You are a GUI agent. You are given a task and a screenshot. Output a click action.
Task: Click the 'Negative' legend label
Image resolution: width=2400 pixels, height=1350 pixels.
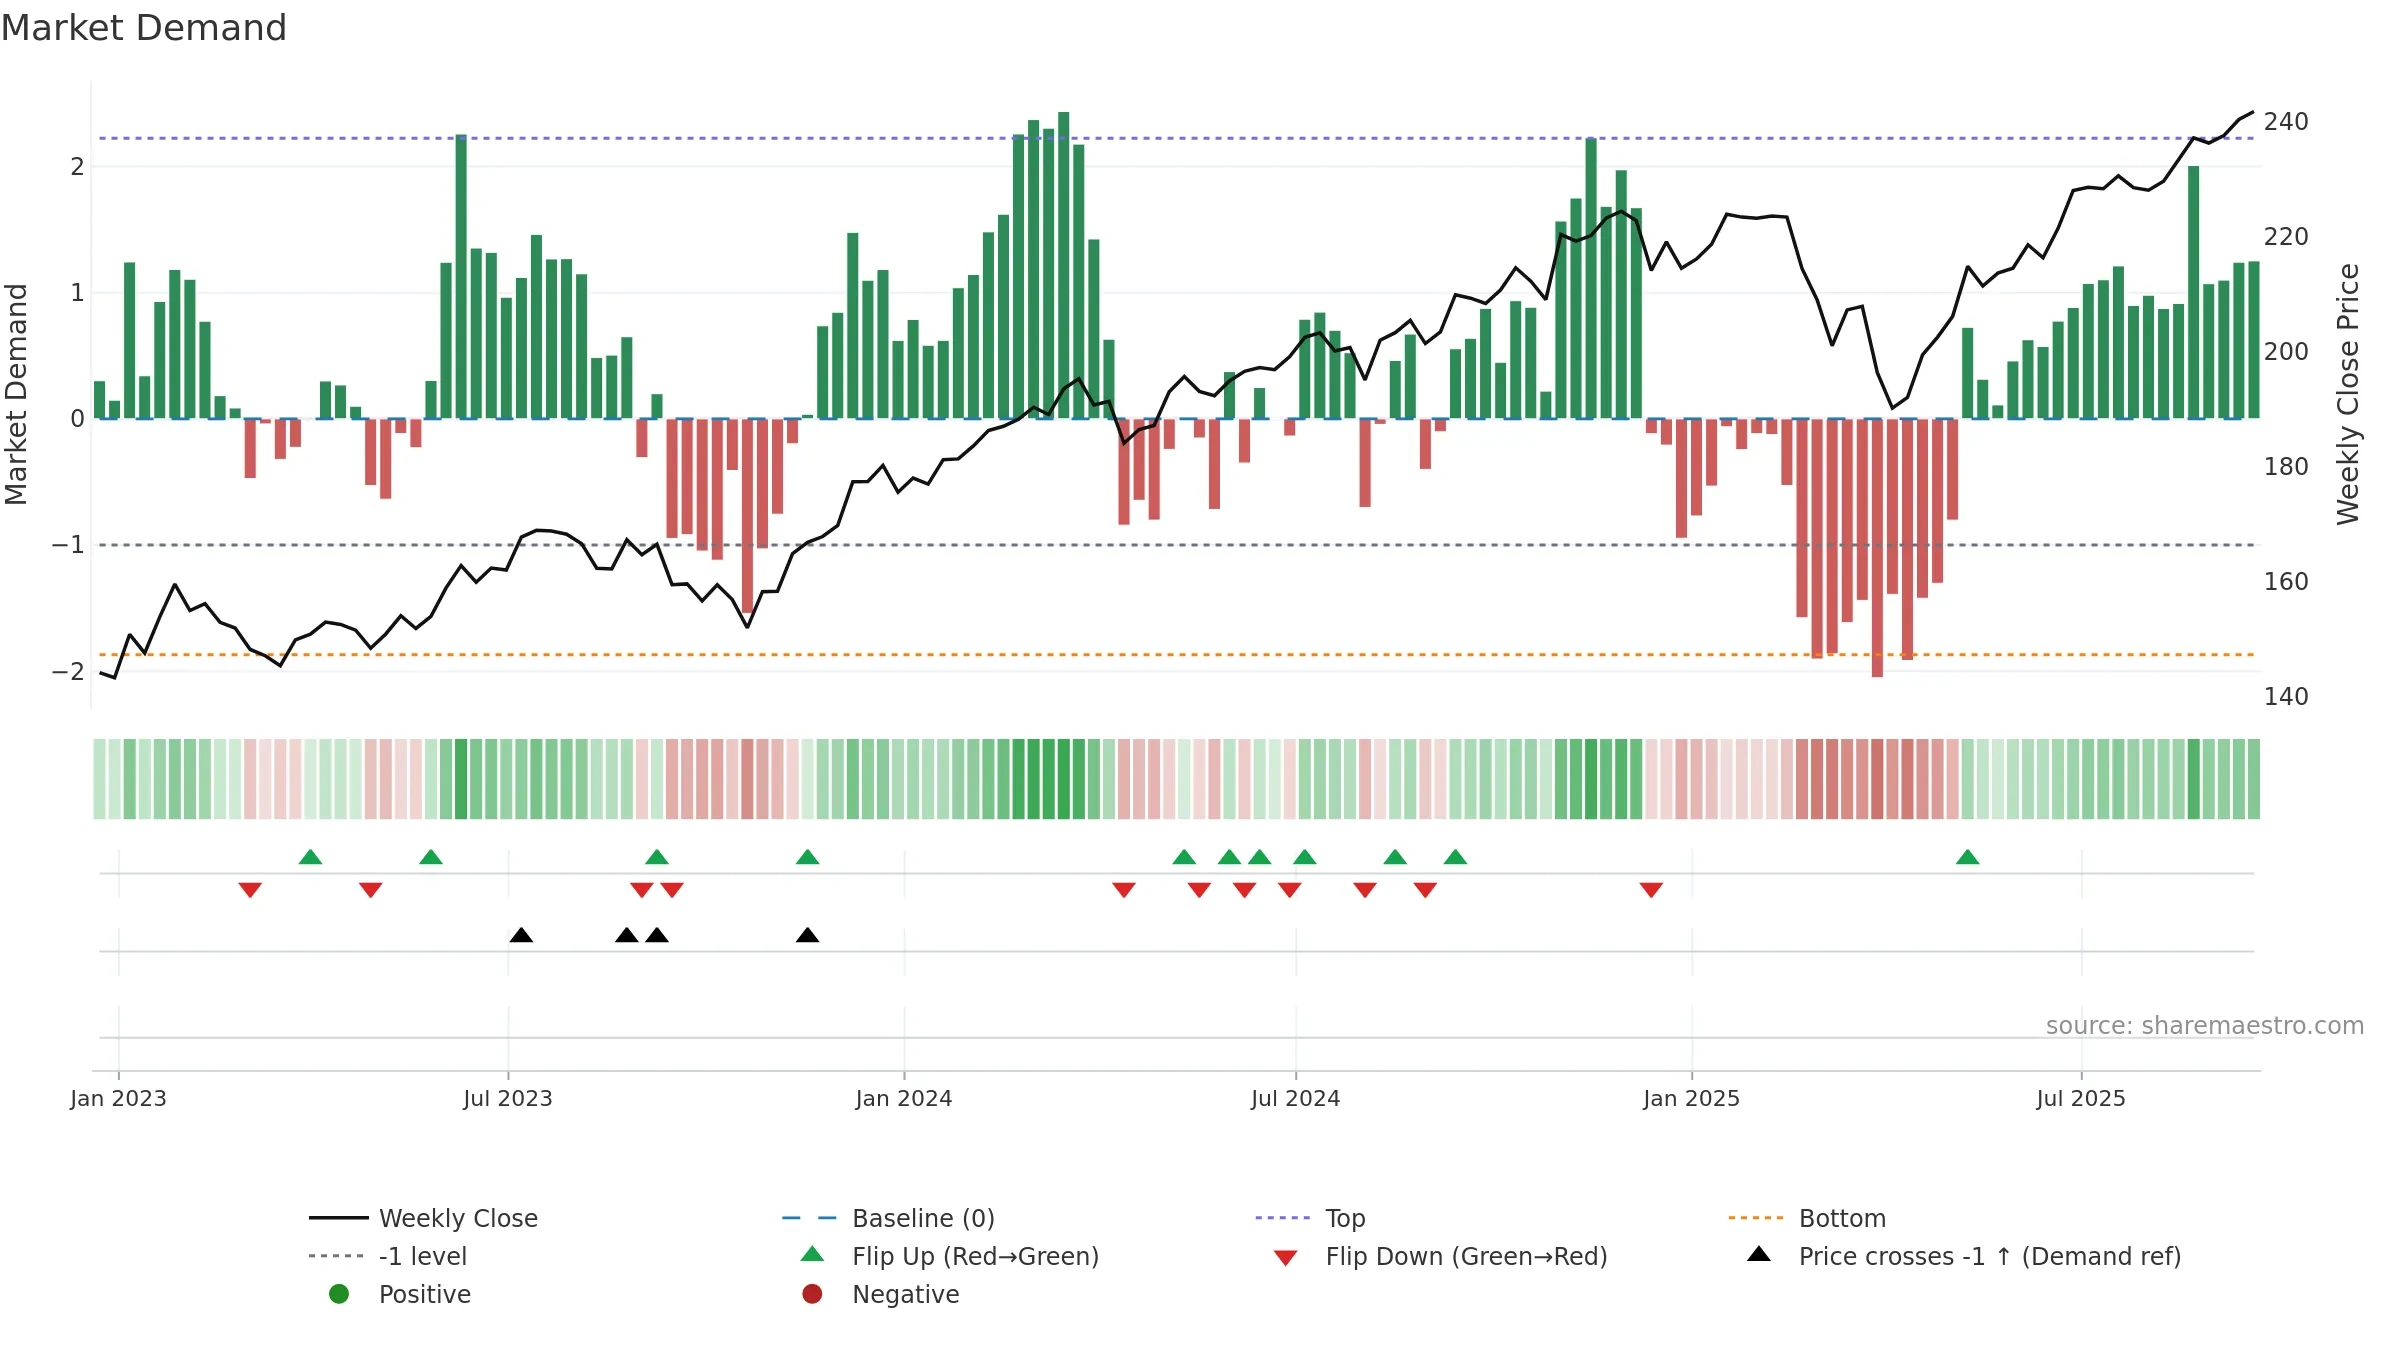tap(906, 1295)
